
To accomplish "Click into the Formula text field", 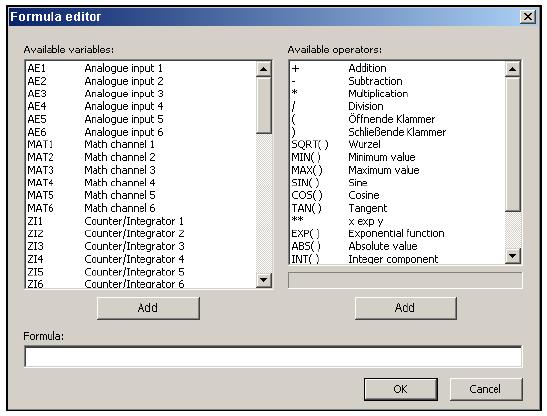I will (x=273, y=357).
